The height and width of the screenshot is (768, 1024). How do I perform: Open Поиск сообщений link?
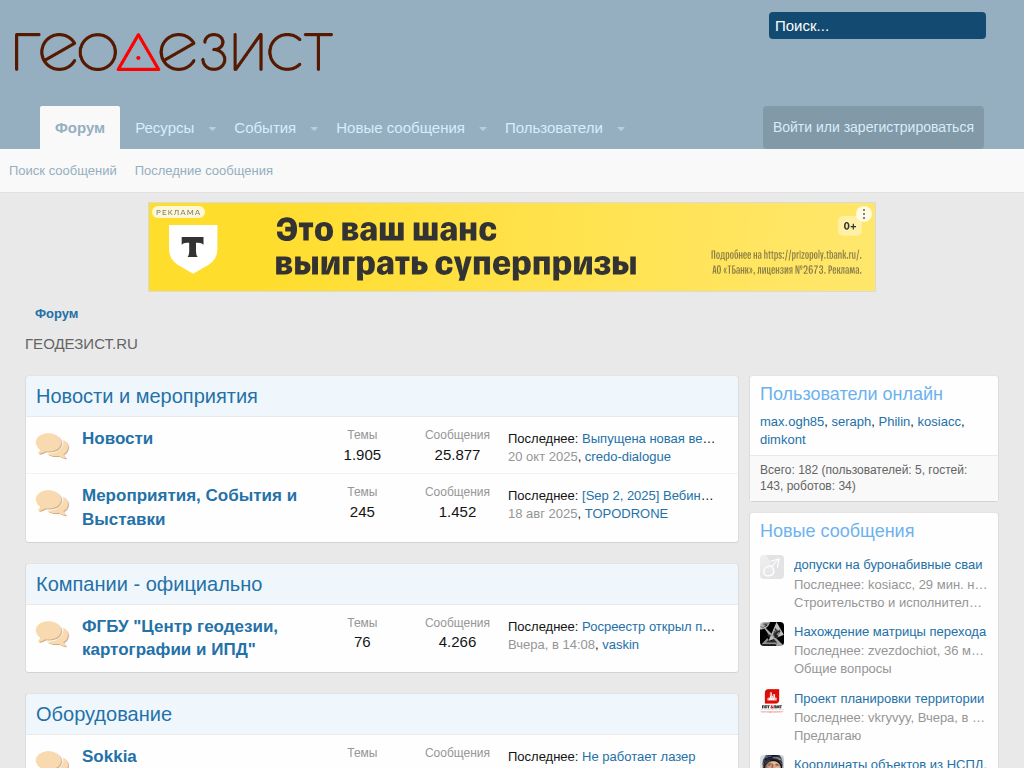coord(63,171)
